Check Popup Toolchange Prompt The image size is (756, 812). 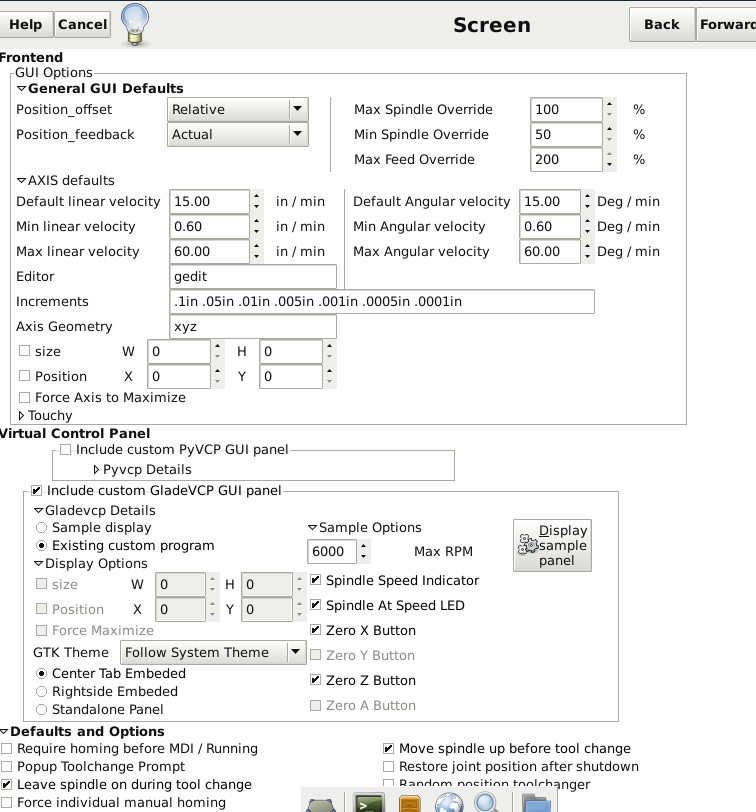coord(7,766)
